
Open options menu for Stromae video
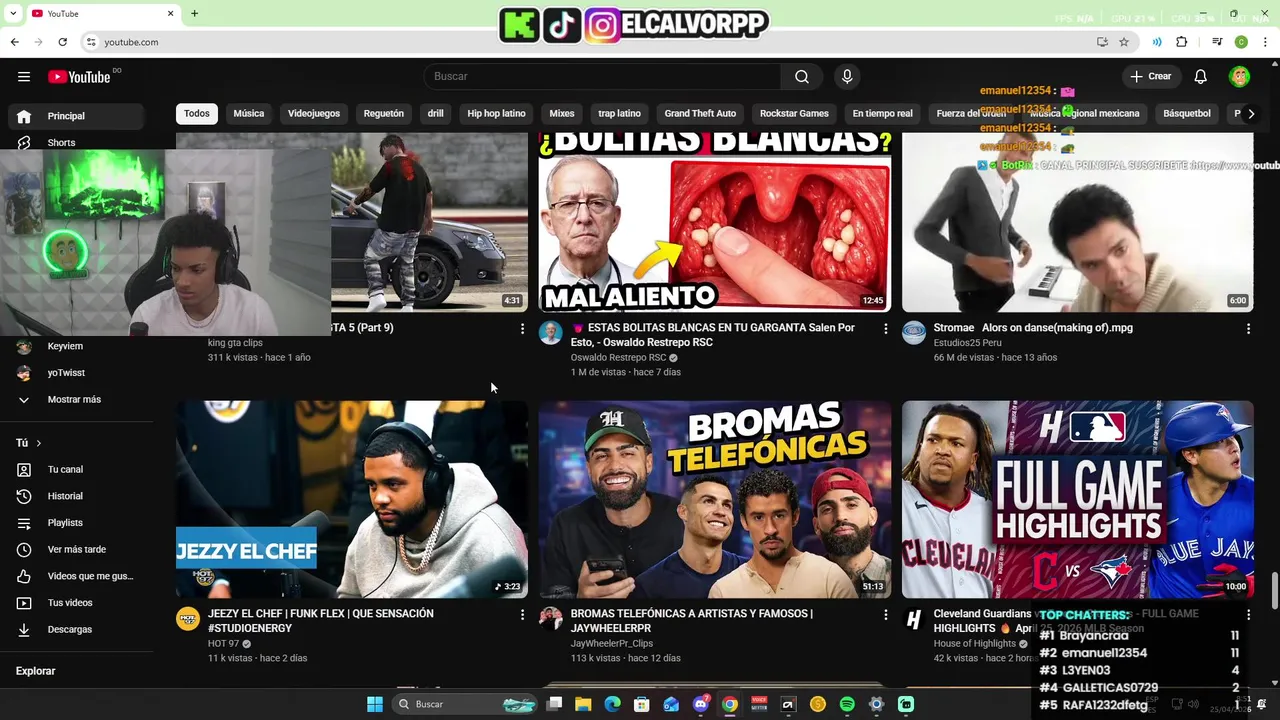pos(1248,329)
